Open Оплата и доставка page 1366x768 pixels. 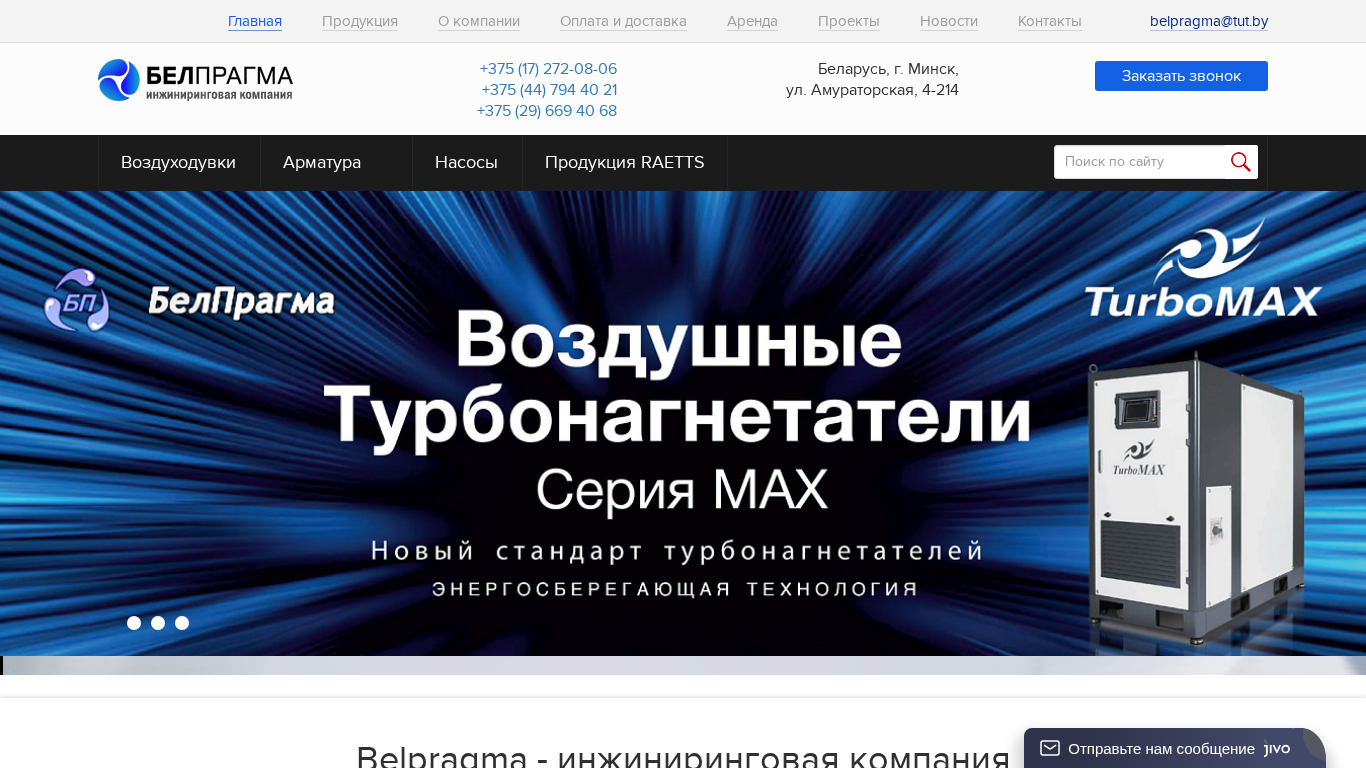623,21
